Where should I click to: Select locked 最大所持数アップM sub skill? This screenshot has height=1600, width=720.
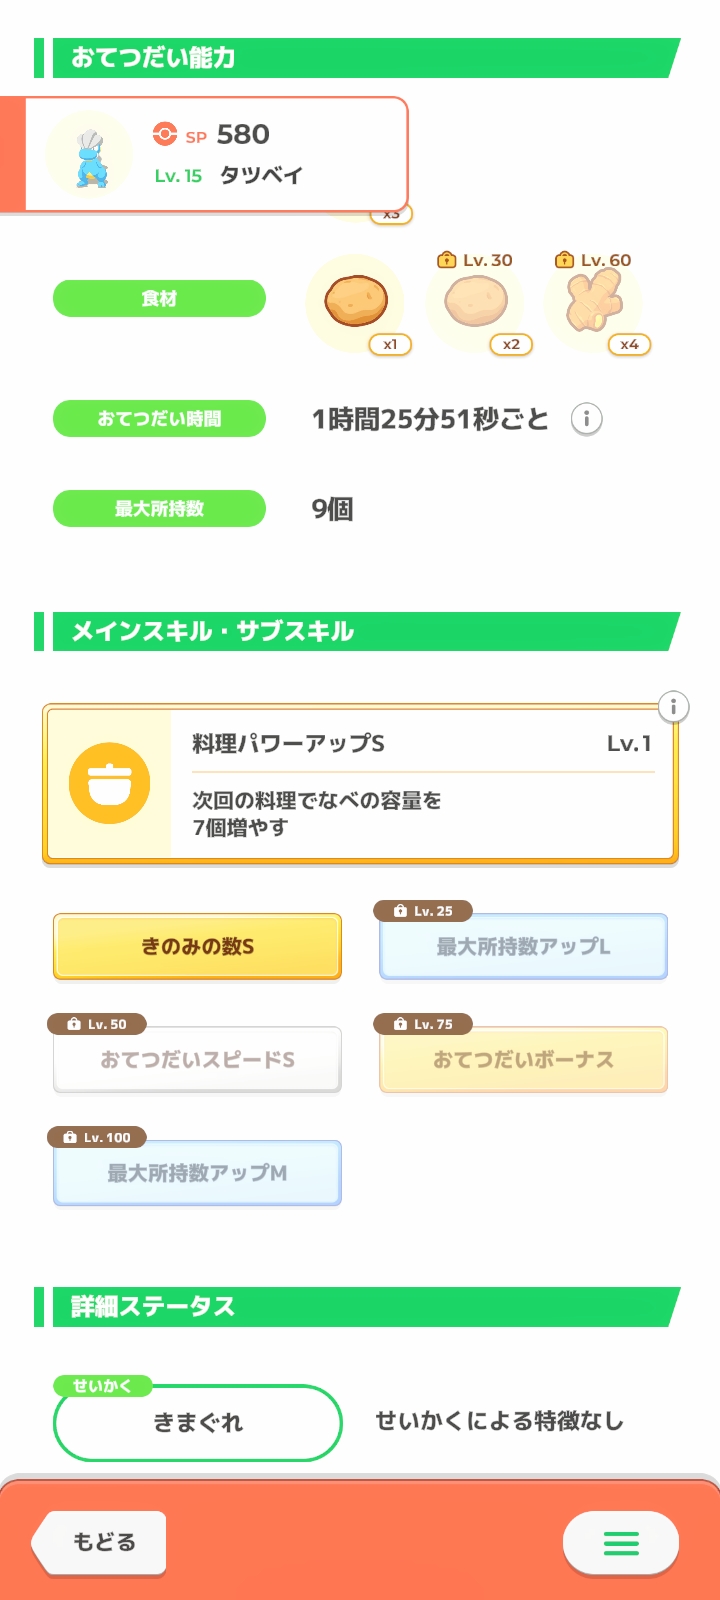(197, 1173)
